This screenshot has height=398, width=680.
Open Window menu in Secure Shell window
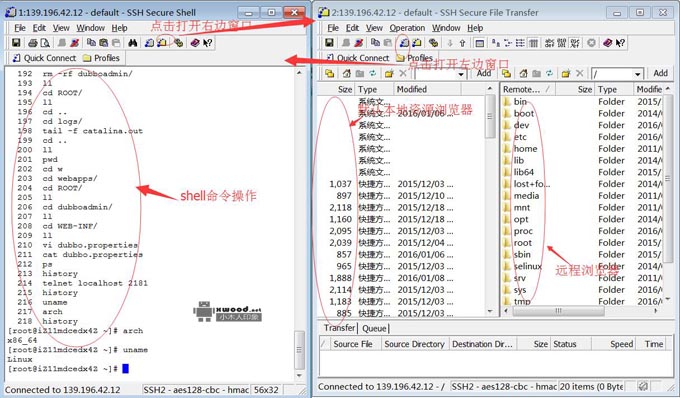coord(91,28)
